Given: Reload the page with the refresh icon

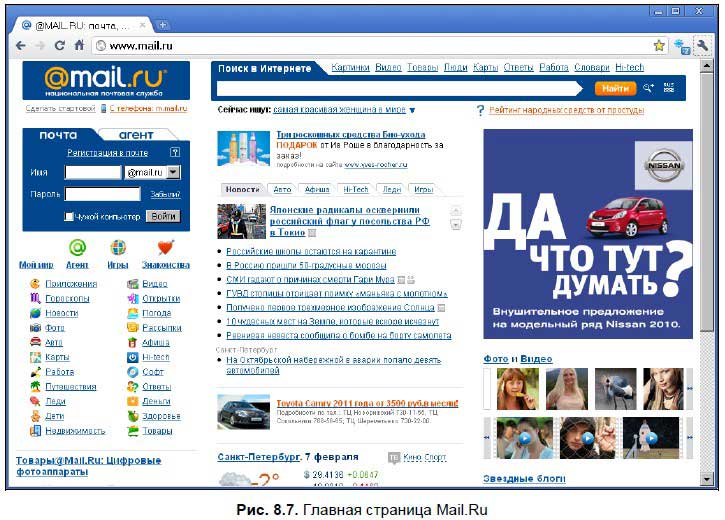Looking at the screenshot, I should (59, 45).
